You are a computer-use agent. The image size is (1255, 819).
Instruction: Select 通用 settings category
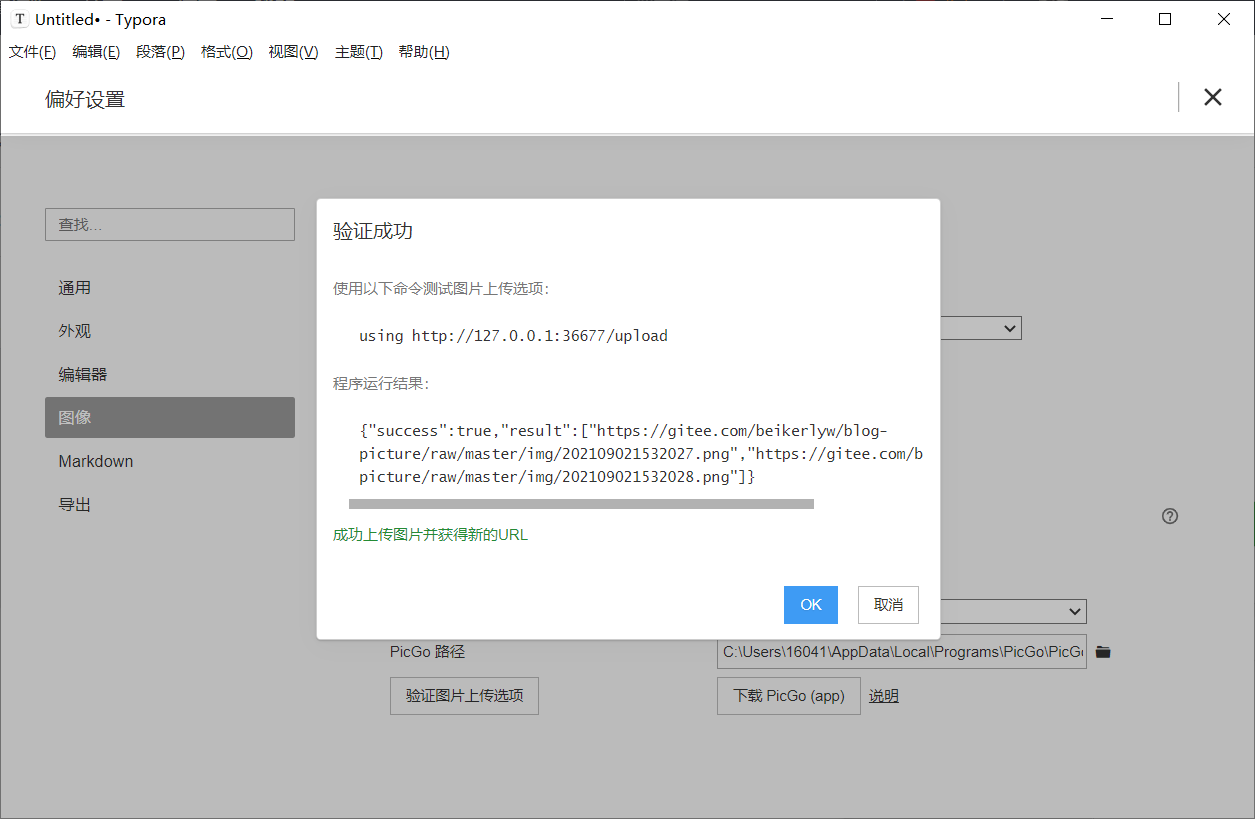pos(170,288)
